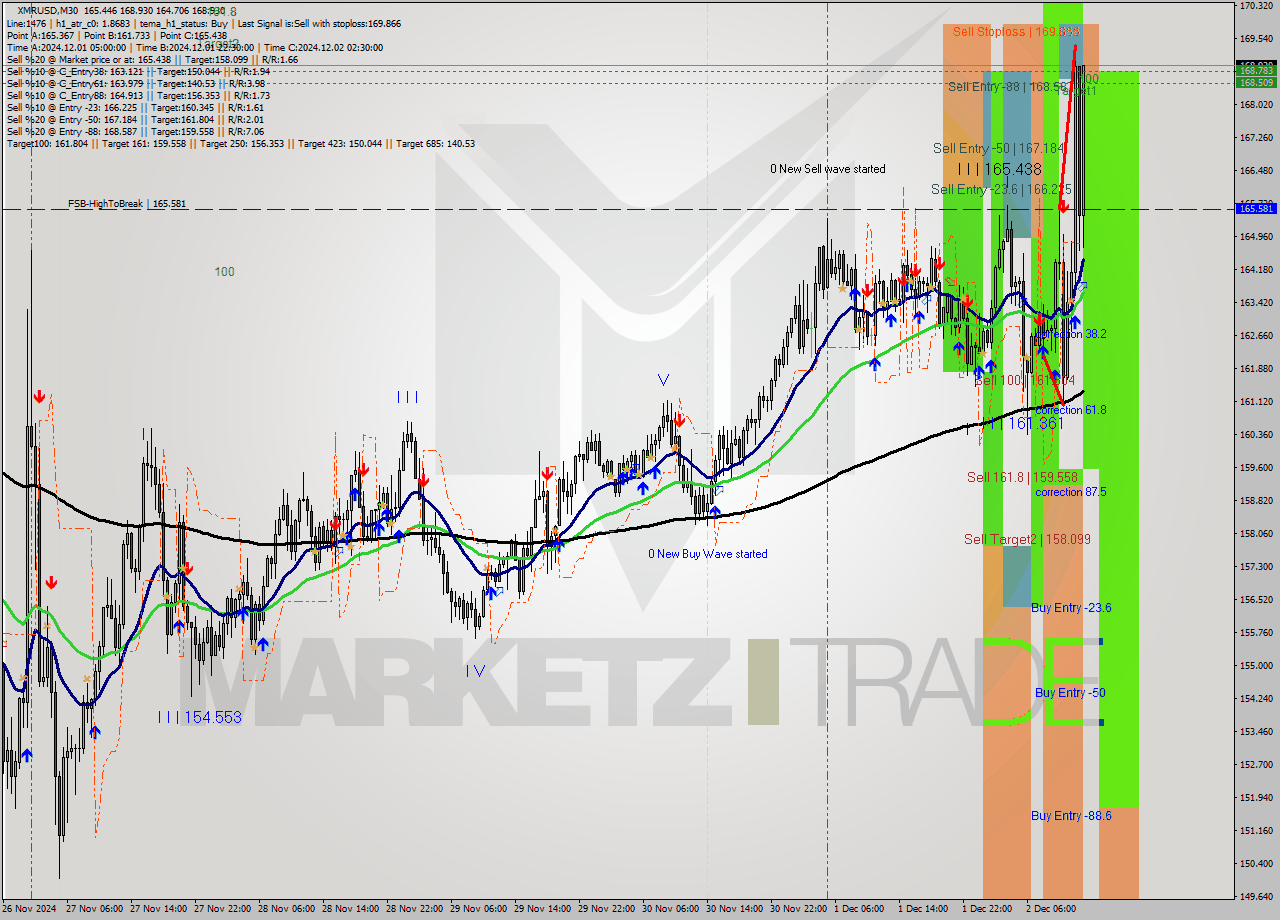Click the 158.820 price axis label
1280x920 pixels.
click(1257, 501)
